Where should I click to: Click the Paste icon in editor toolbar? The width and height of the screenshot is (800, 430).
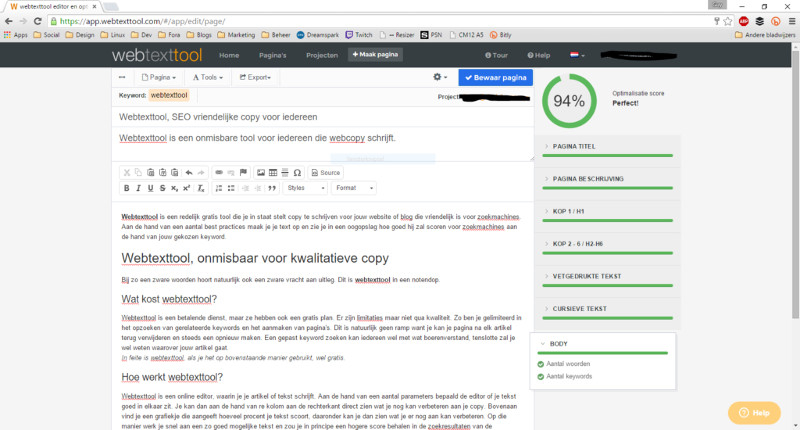(151, 172)
